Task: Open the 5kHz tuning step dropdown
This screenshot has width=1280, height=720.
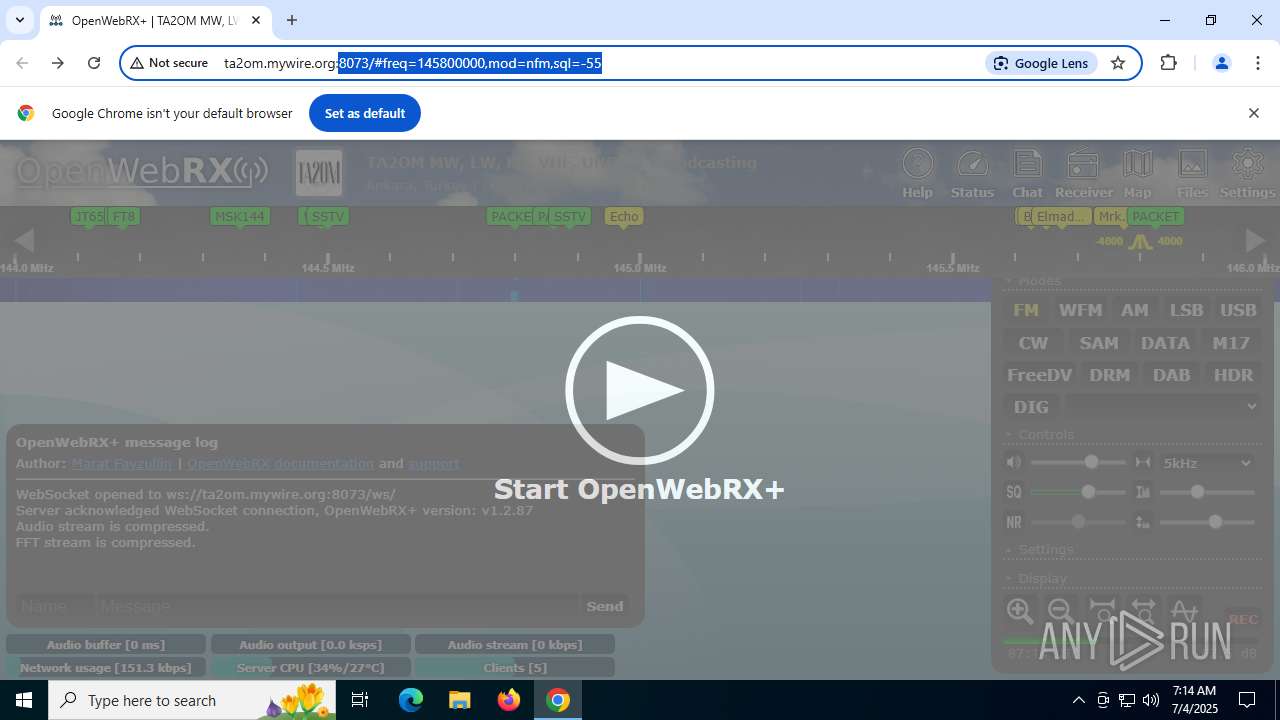Action: coord(1207,463)
